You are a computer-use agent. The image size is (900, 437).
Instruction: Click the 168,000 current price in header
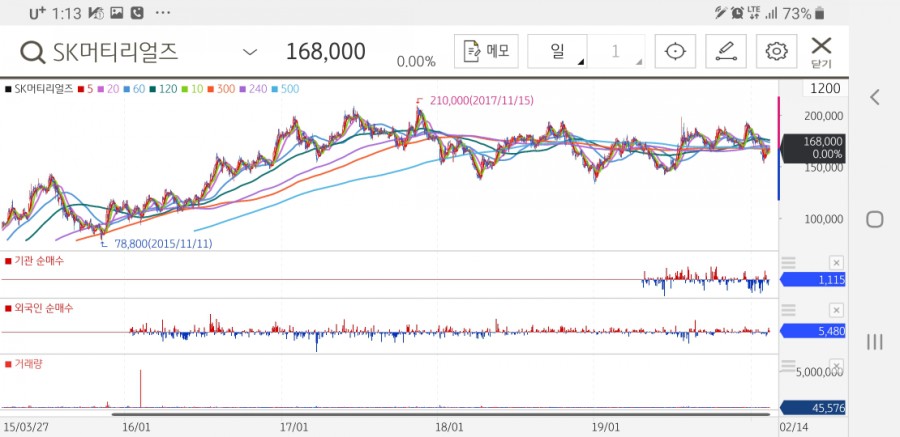(x=325, y=52)
